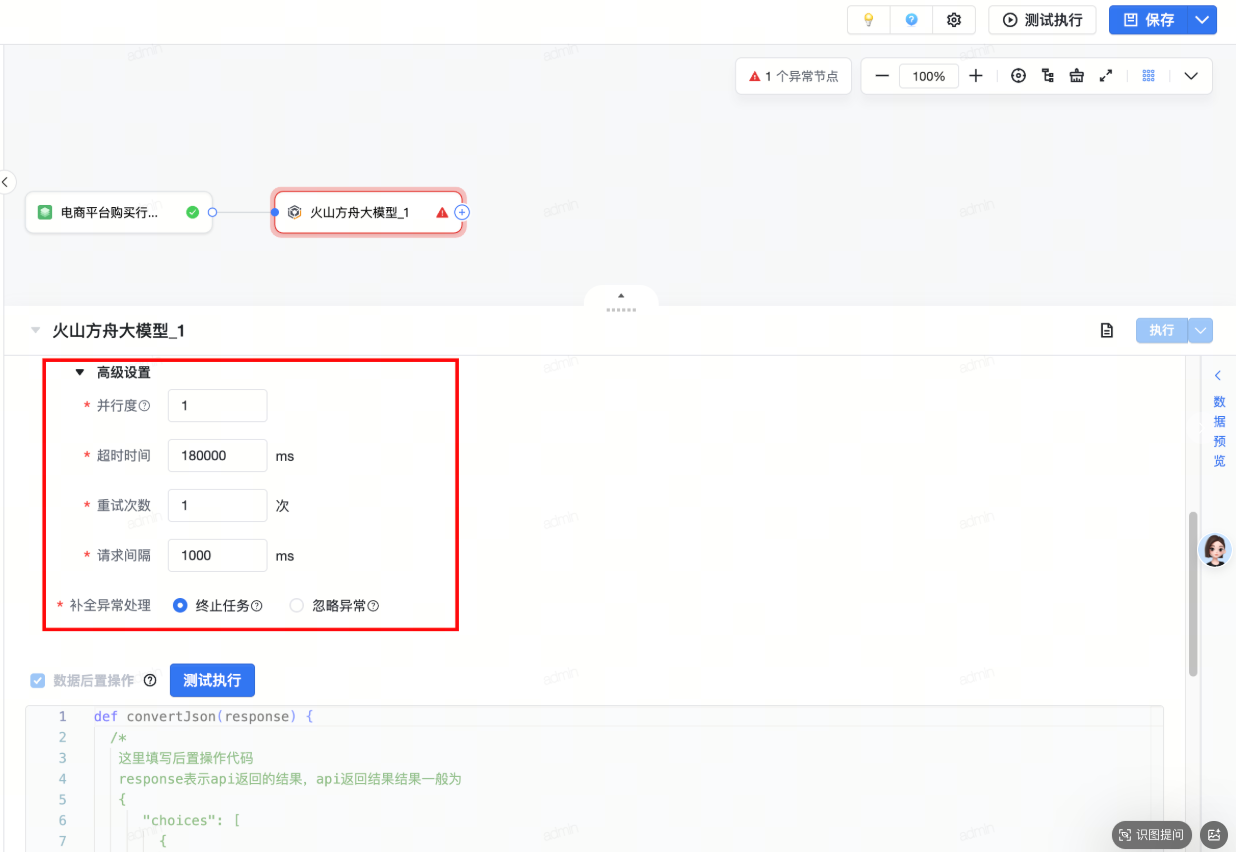This screenshot has width=1236, height=852.
Task: Clear canvas with the broom icon
Action: [x=1077, y=76]
